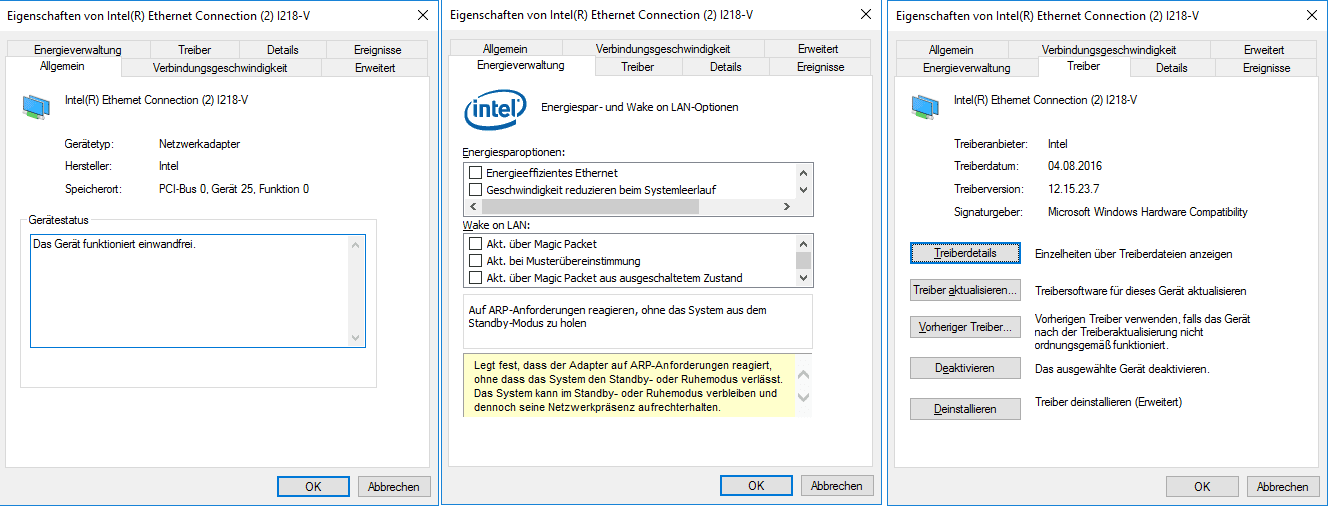Click driver date 04.08.2016

(x=1075, y=166)
